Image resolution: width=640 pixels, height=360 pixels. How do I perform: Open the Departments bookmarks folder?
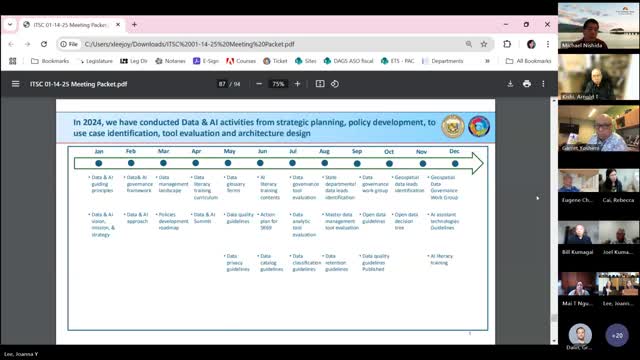click(x=443, y=61)
